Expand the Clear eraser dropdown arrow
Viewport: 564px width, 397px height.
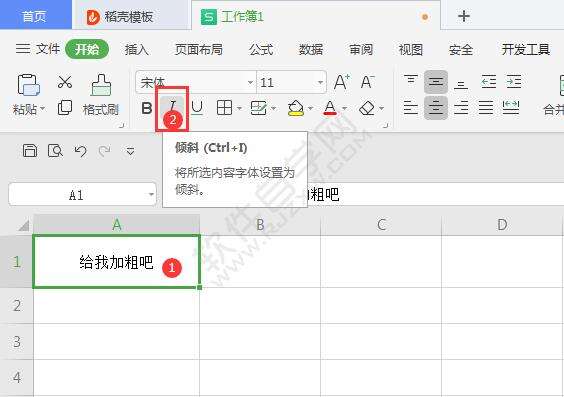point(381,108)
